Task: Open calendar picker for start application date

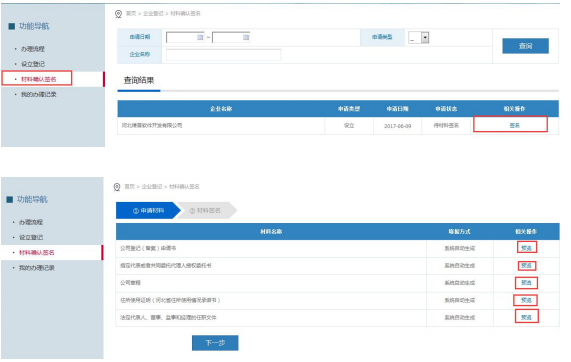Action: (200, 37)
